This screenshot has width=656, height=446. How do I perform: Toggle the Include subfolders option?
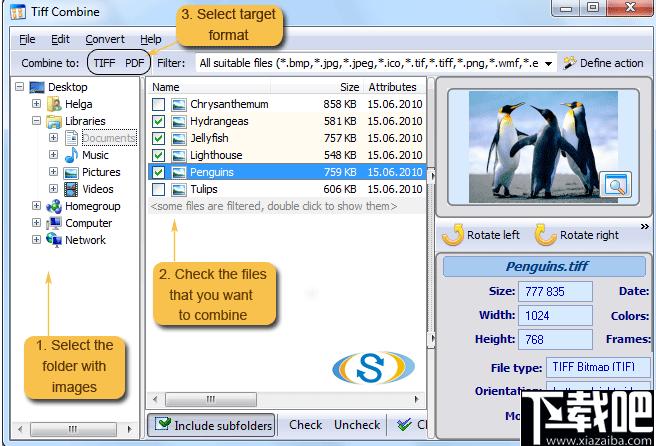[x=211, y=425]
